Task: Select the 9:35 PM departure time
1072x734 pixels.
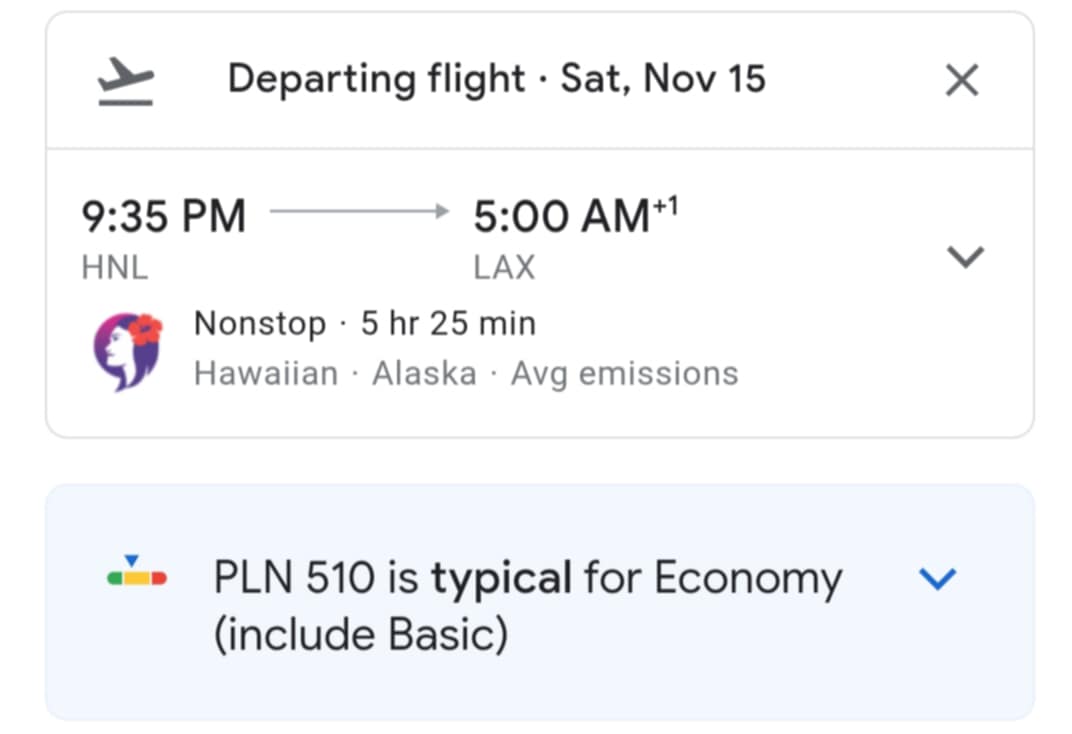Action: coord(163,217)
